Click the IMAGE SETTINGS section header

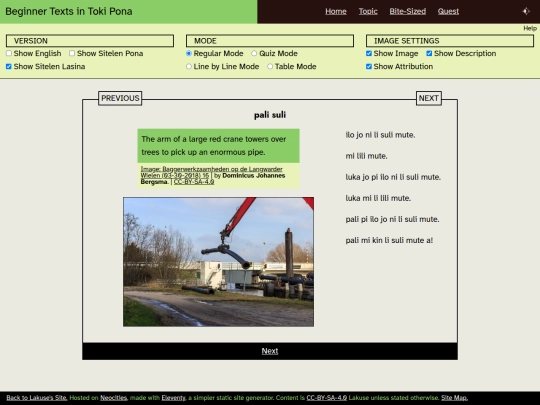(450, 41)
